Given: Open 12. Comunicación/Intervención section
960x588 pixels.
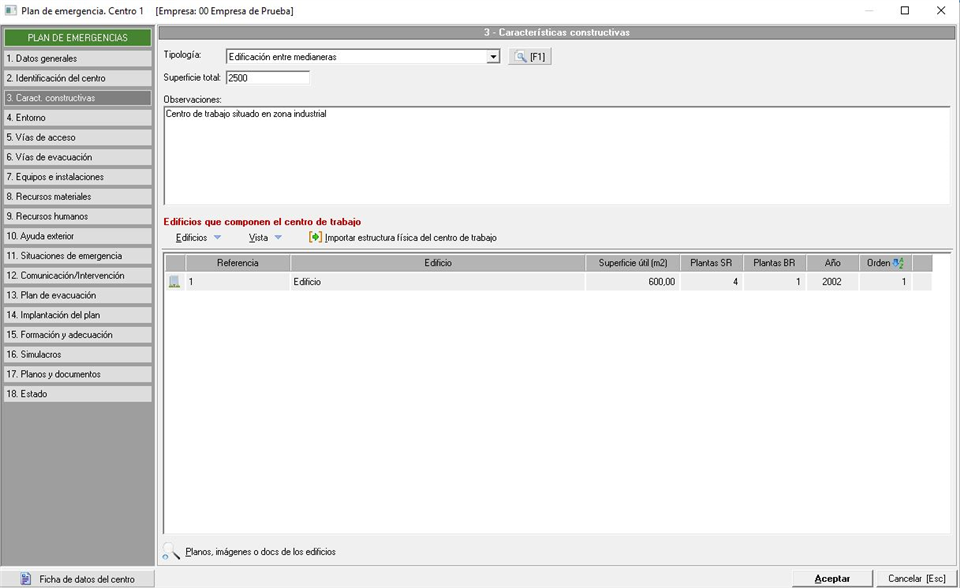Looking at the screenshot, I should point(78,276).
